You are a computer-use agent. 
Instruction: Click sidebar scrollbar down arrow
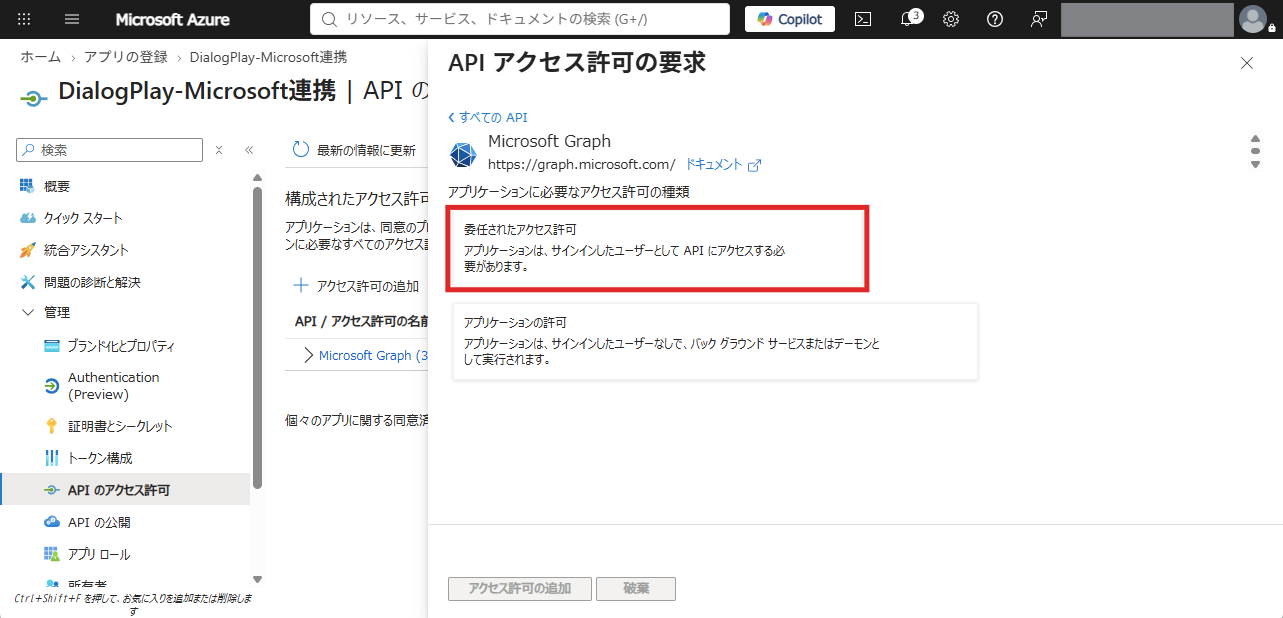tap(257, 579)
